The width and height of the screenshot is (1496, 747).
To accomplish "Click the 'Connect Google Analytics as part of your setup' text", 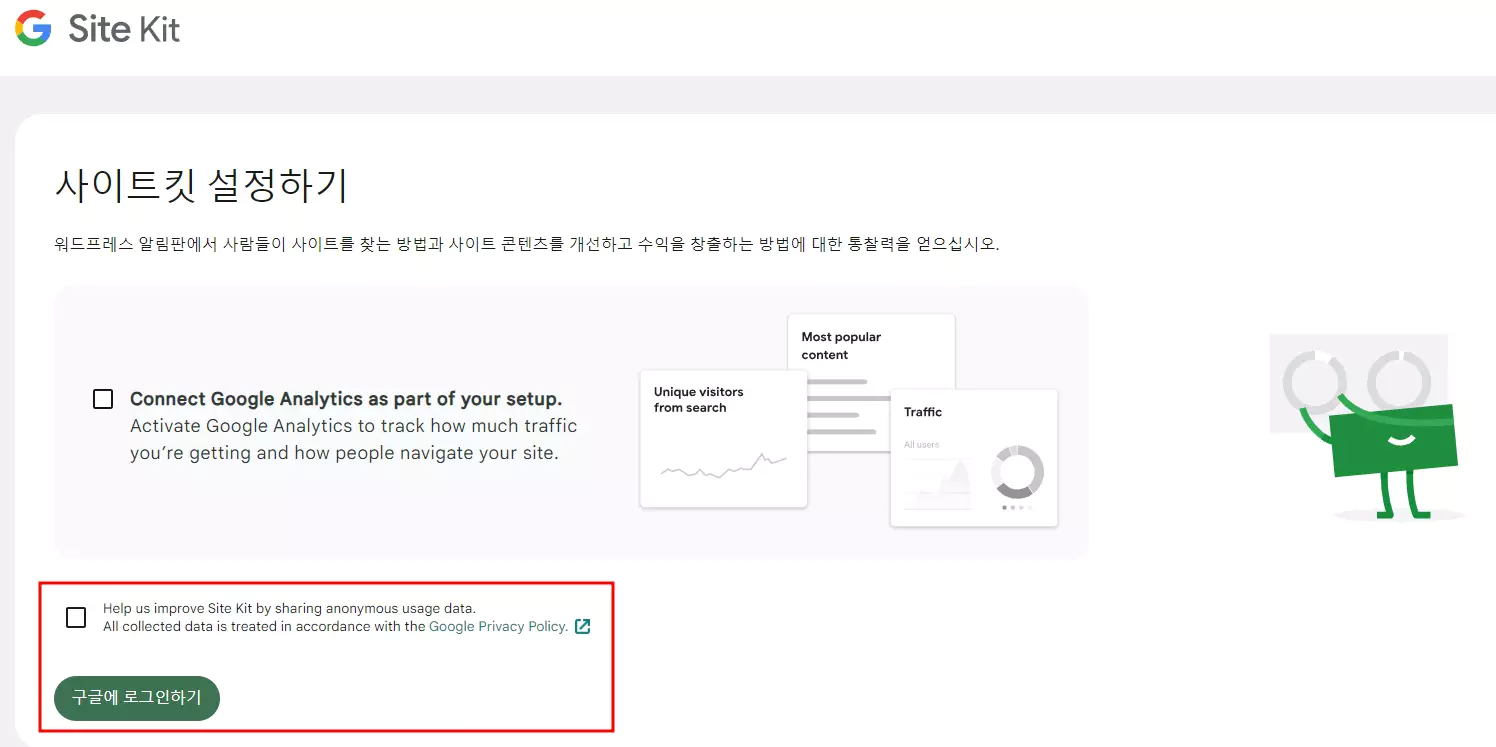I will pyautogui.click(x=346, y=399).
